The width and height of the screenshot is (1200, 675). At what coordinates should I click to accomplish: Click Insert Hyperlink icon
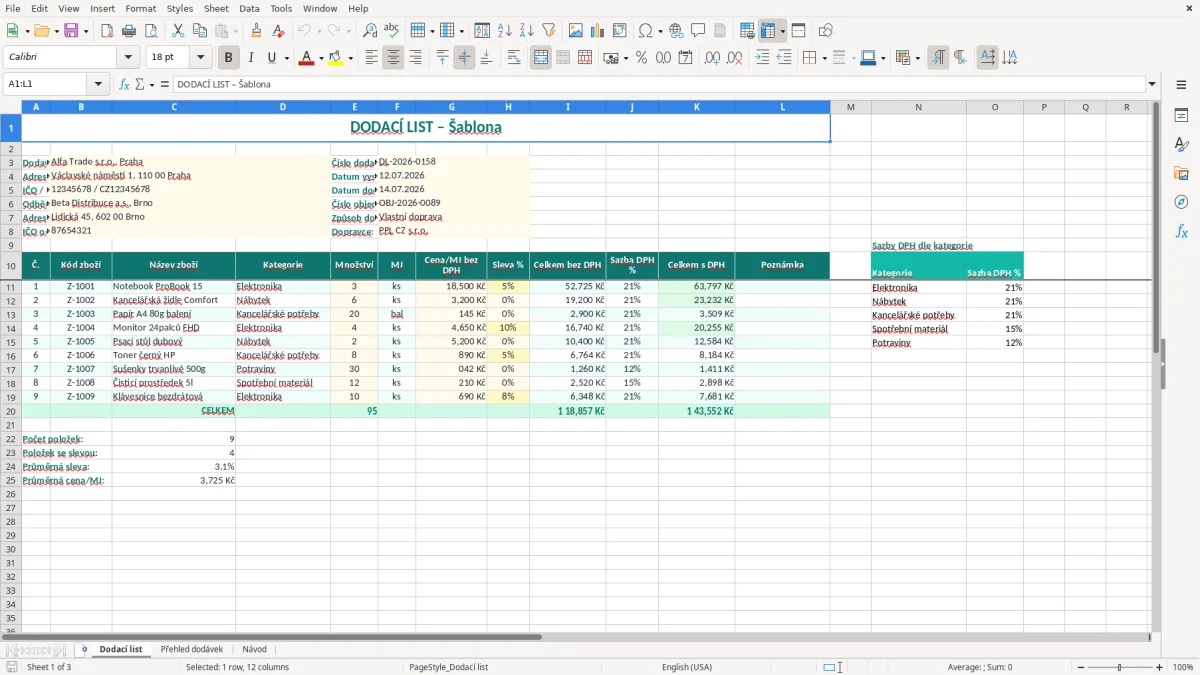(x=676, y=31)
